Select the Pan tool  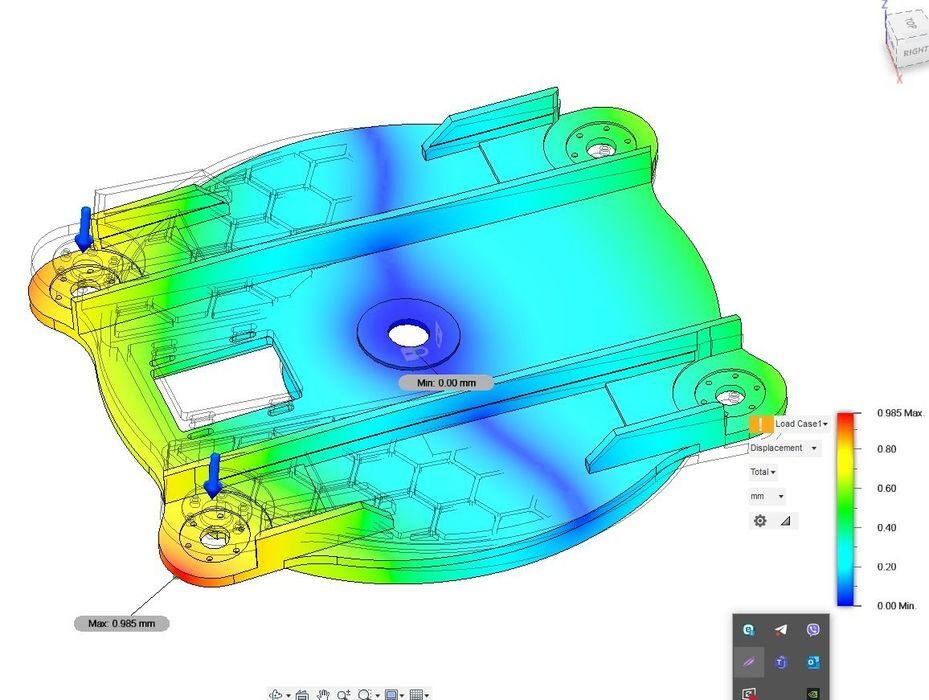[324, 693]
